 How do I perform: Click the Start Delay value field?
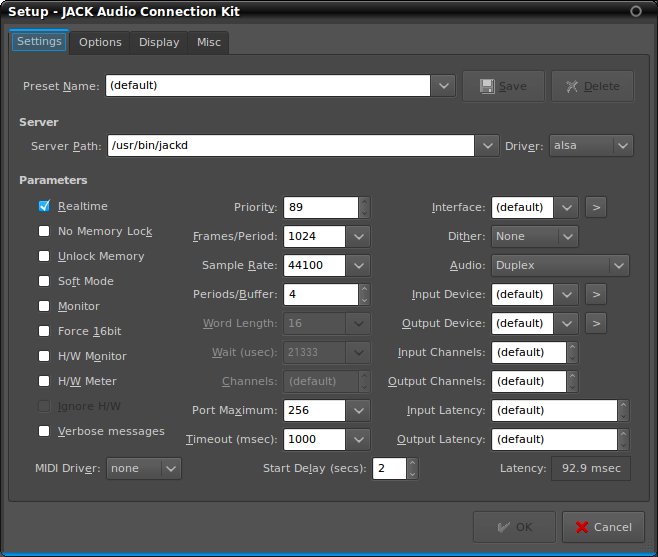pos(389,468)
